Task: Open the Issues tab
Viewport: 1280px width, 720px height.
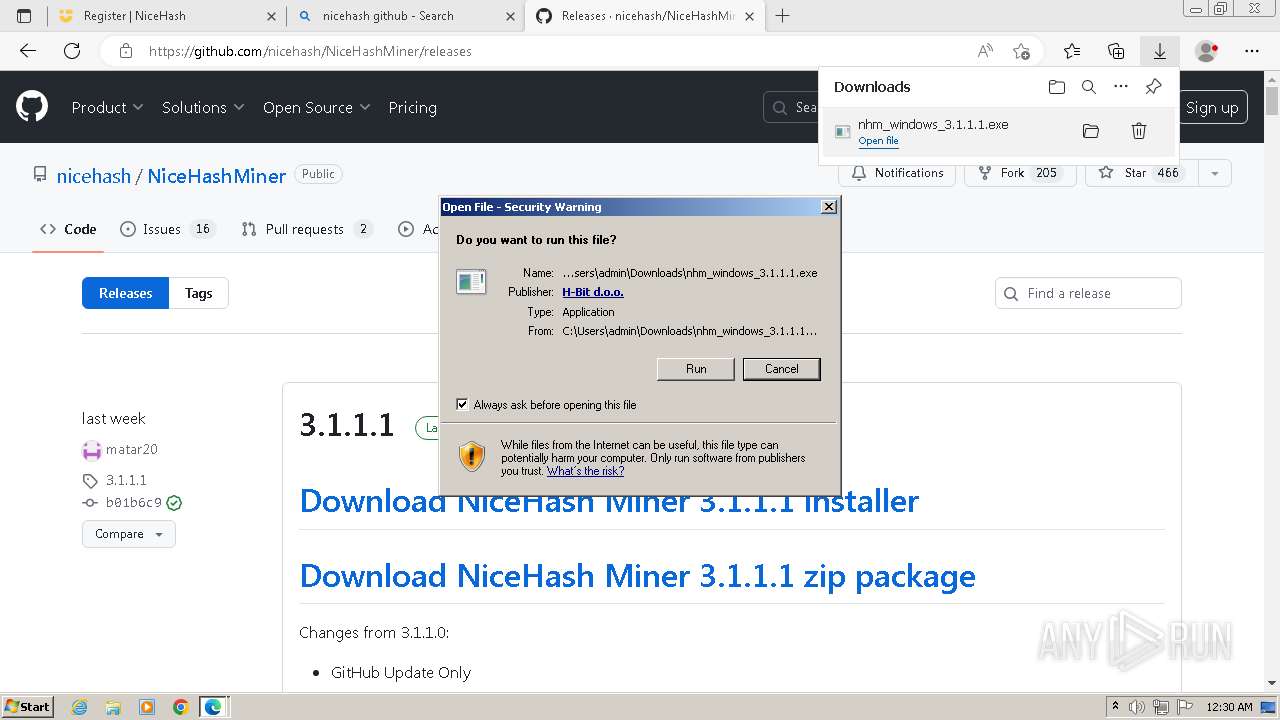Action: point(167,229)
